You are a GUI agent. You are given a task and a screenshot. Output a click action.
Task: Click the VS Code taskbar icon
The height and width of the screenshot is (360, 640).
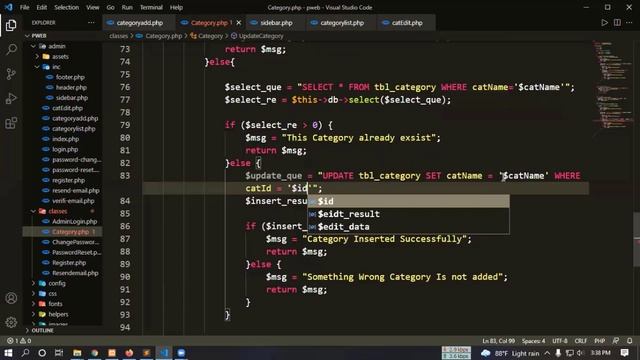point(164,353)
